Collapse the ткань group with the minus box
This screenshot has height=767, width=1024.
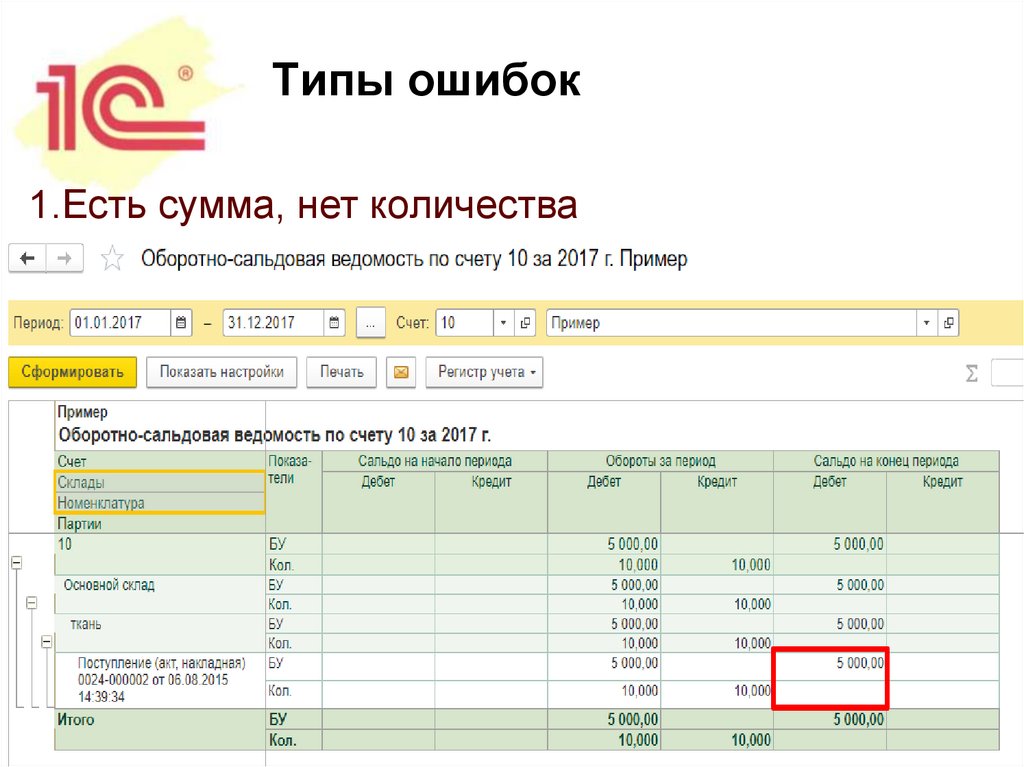coord(46,642)
